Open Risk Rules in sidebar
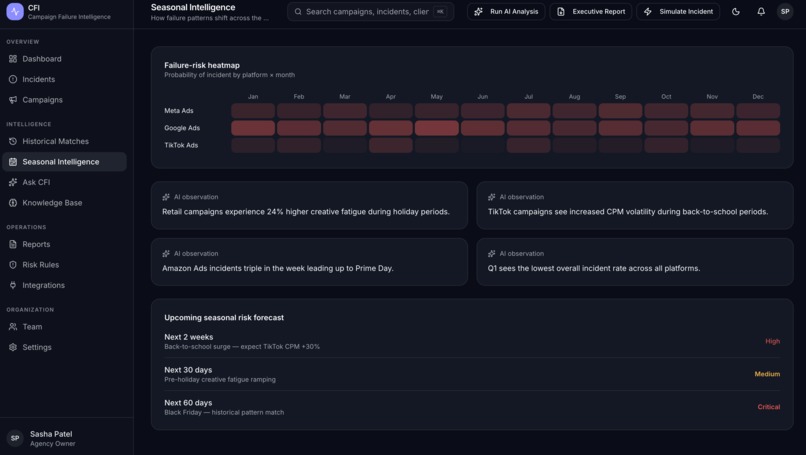The width and height of the screenshot is (806, 455). (64, 265)
